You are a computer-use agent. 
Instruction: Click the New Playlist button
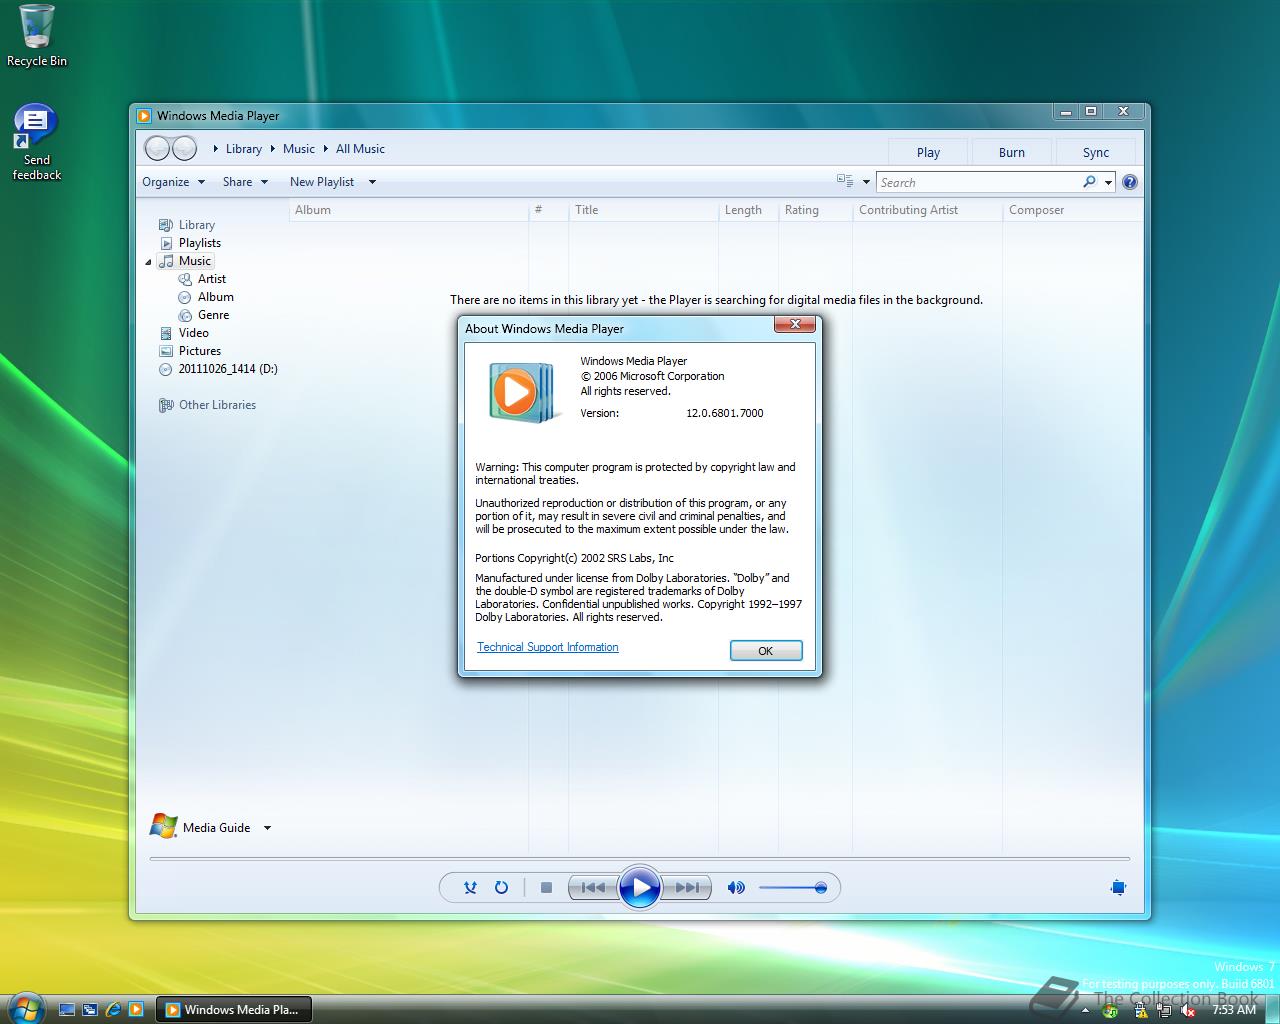pos(322,182)
